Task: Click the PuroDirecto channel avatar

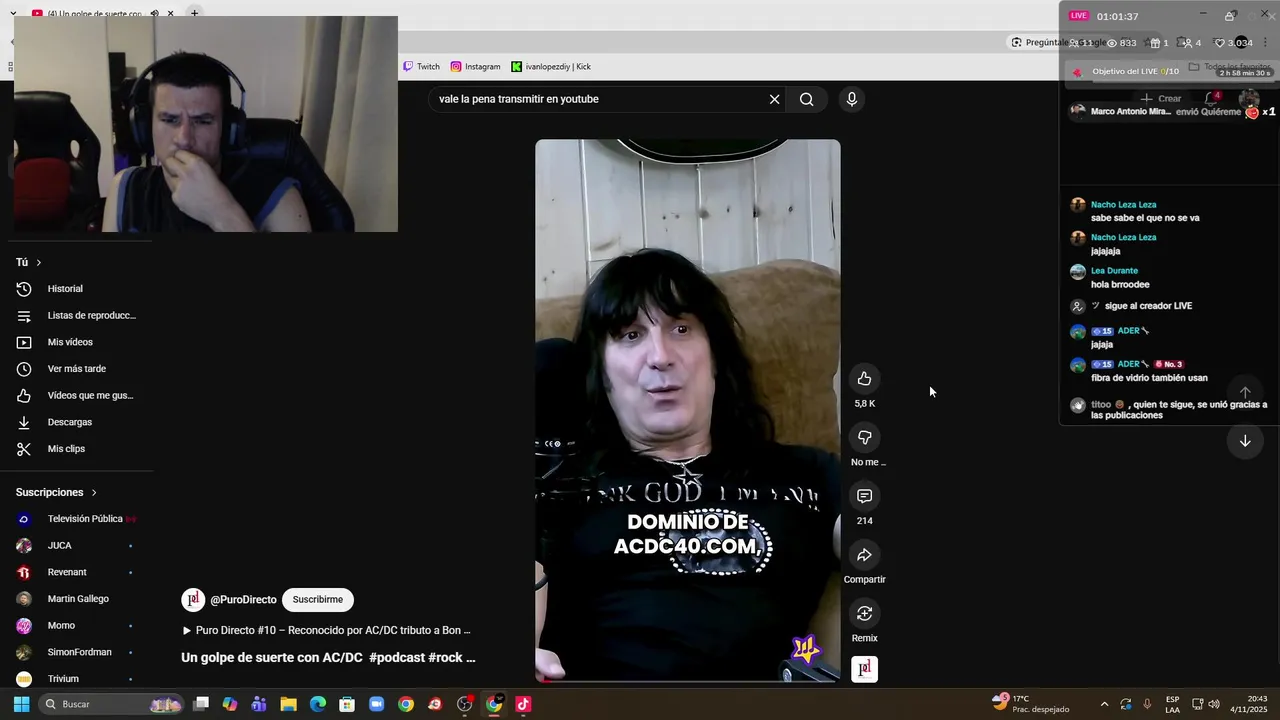Action: click(193, 600)
